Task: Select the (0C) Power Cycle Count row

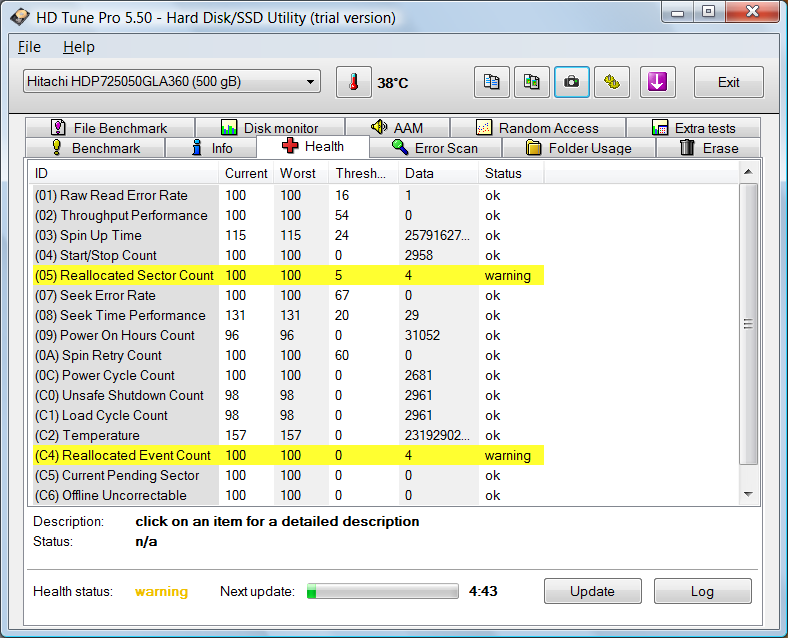Action: (288, 375)
